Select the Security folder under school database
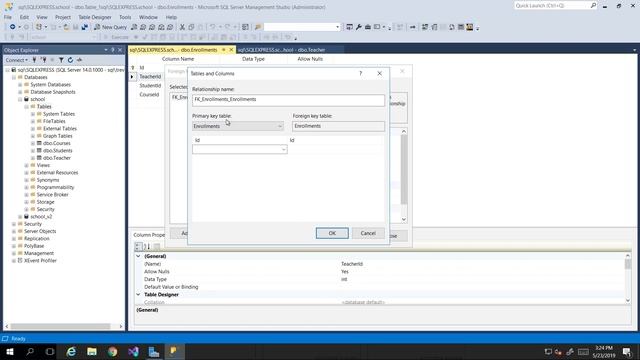640x360 pixels. point(45,209)
